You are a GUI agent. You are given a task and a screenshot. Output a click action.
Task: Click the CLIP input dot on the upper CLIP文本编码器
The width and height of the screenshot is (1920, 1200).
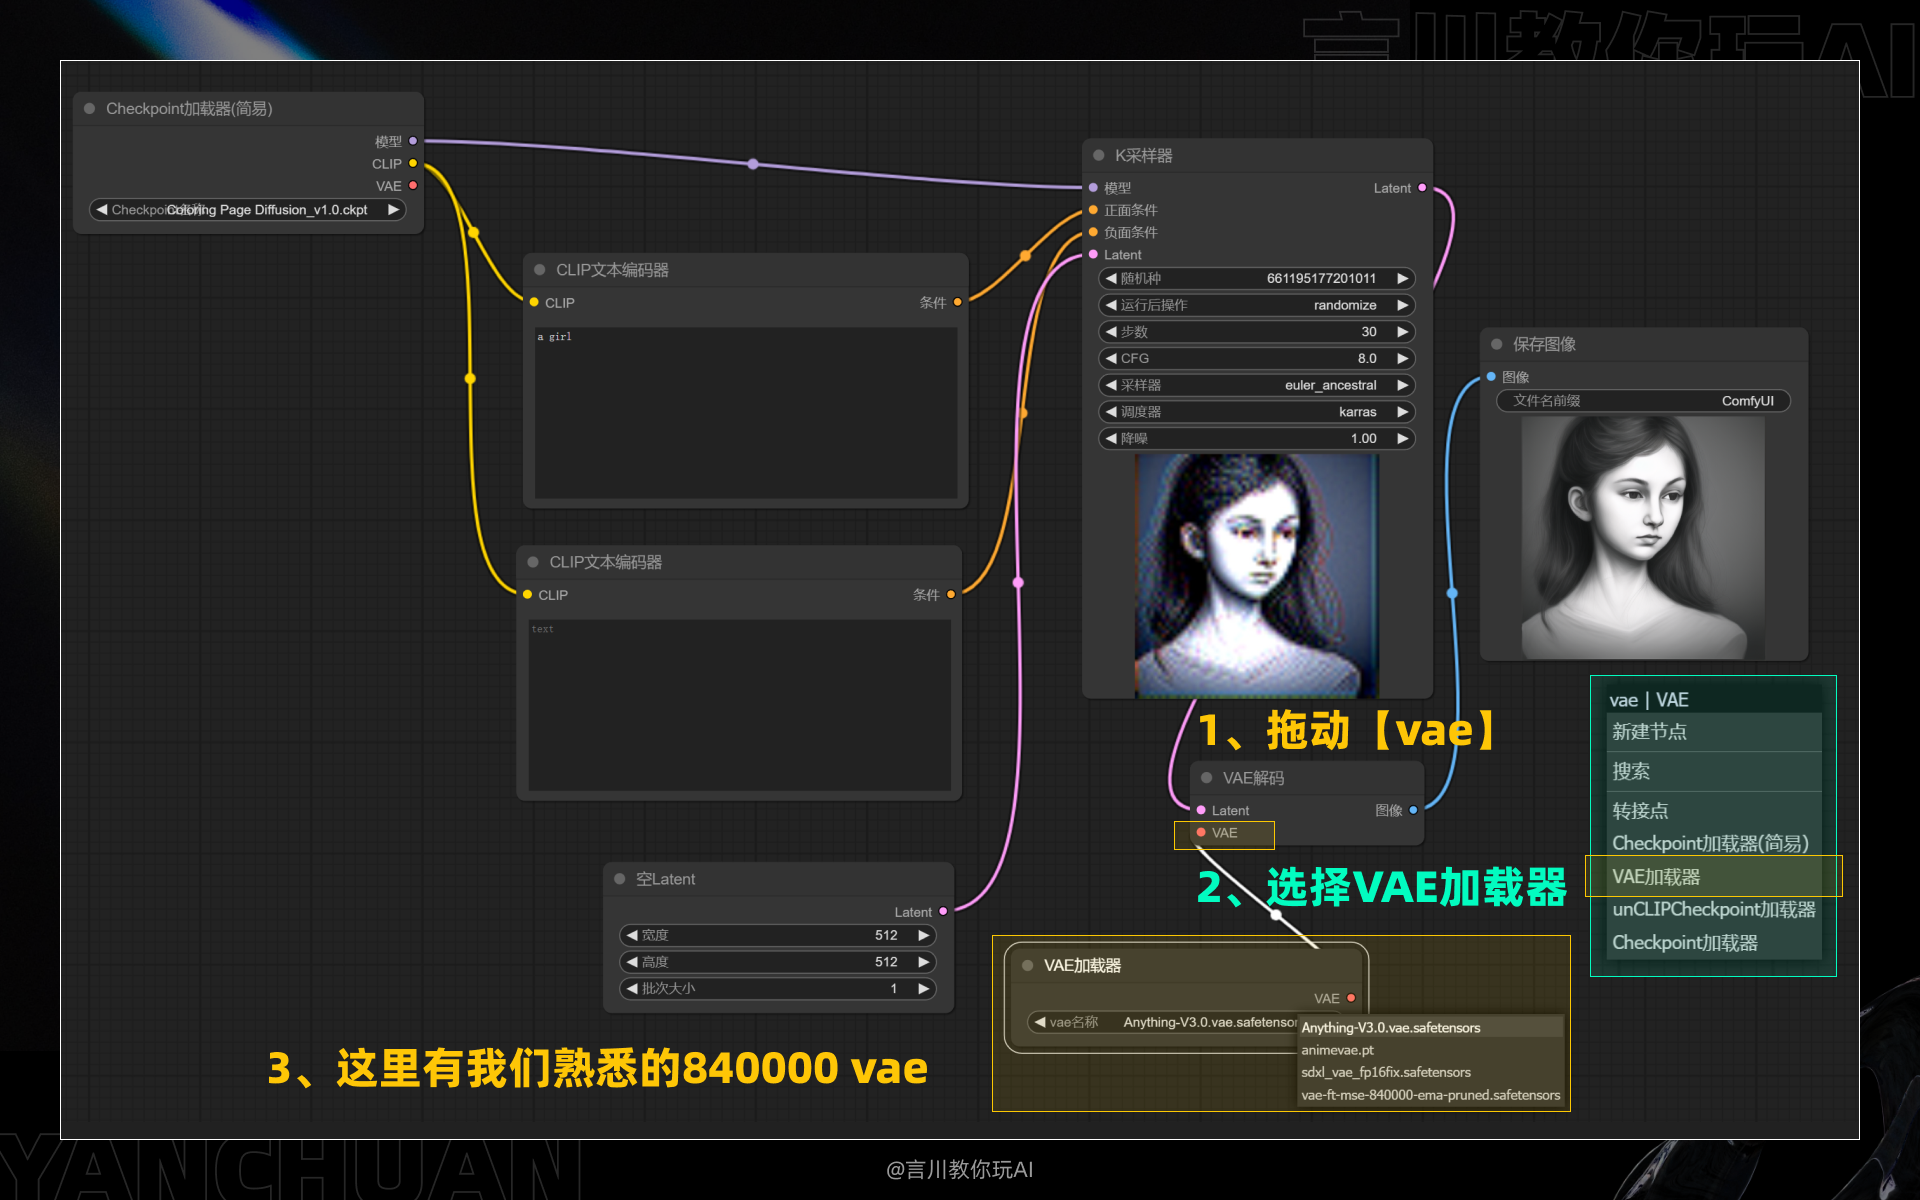pyautogui.click(x=535, y=302)
